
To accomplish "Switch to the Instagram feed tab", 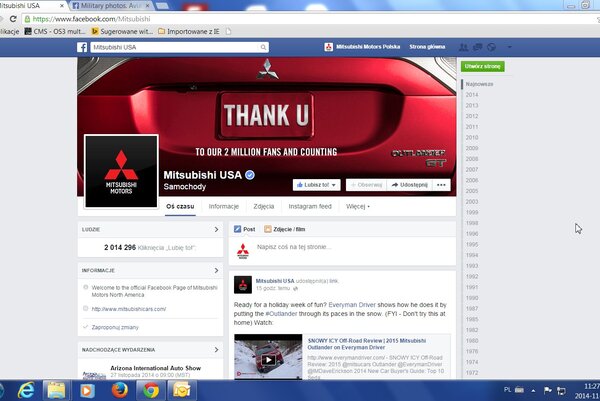I will click(x=310, y=206).
